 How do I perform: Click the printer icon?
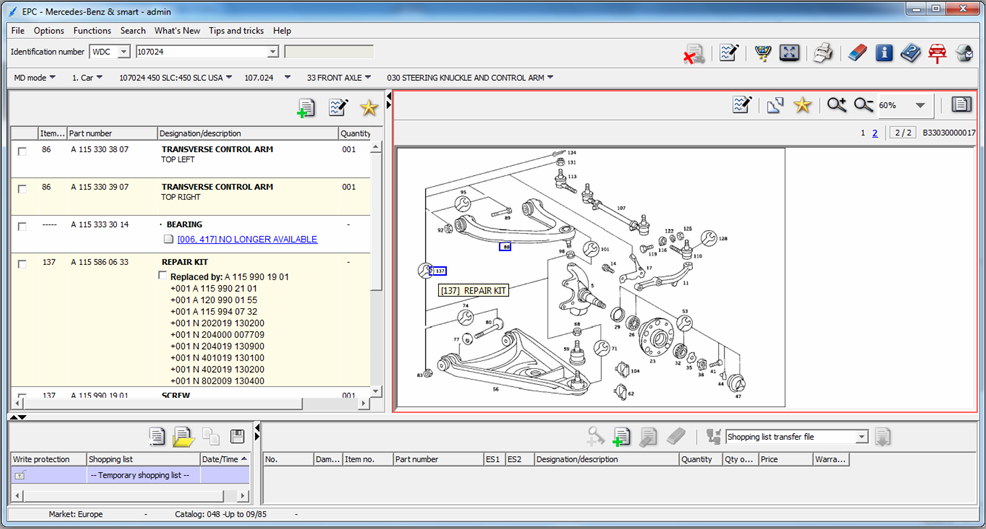[x=823, y=53]
